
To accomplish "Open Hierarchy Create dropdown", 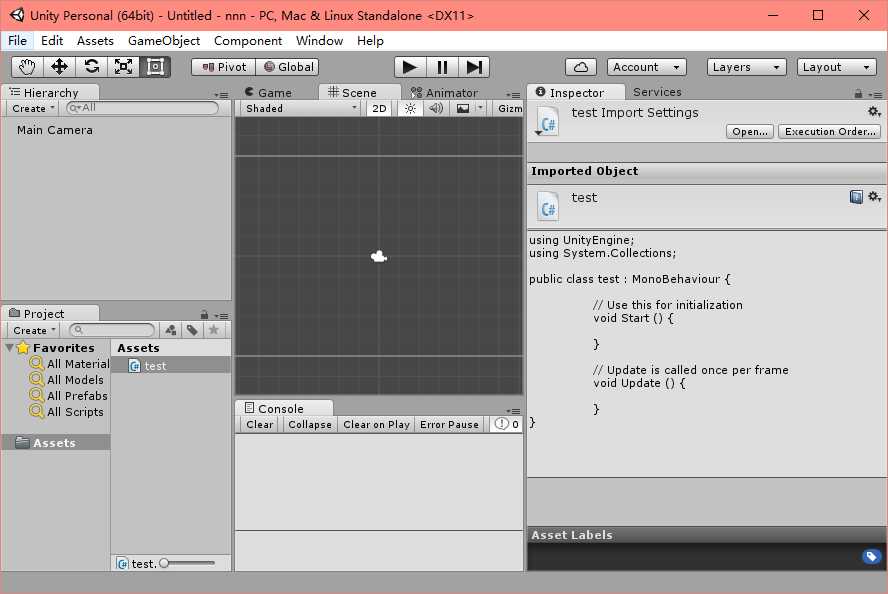I will click(x=33, y=108).
